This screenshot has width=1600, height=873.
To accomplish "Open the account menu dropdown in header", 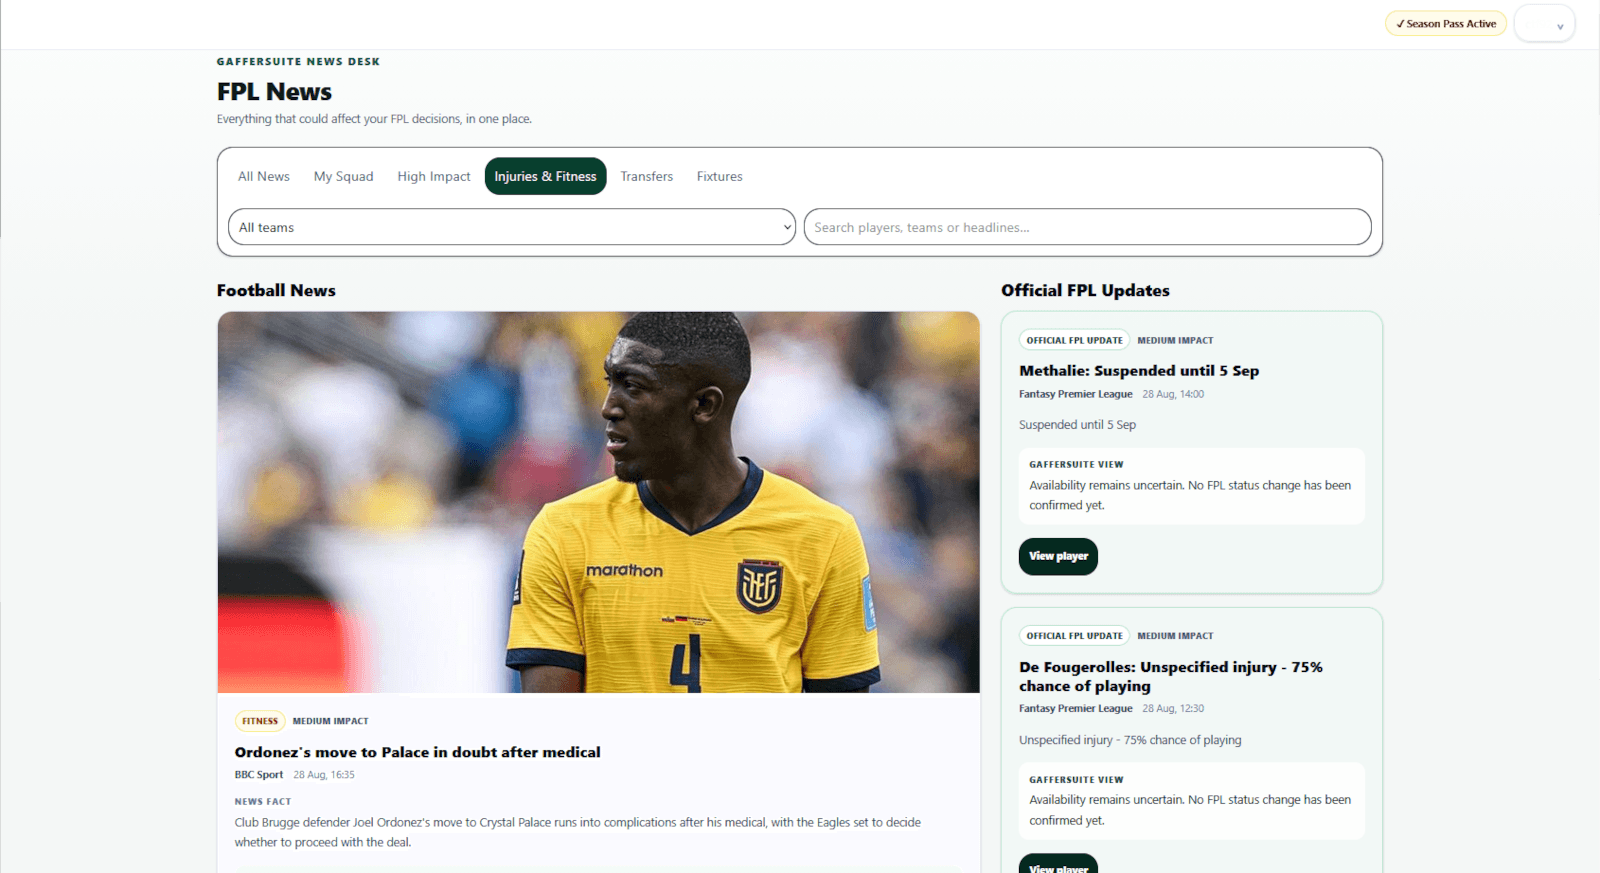I will (x=1545, y=24).
